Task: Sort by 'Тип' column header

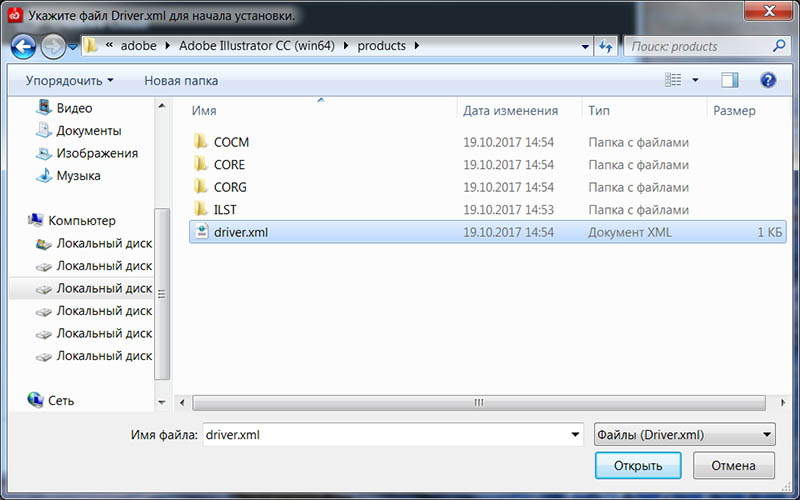Action: pyautogui.click(x=598, y=111)
